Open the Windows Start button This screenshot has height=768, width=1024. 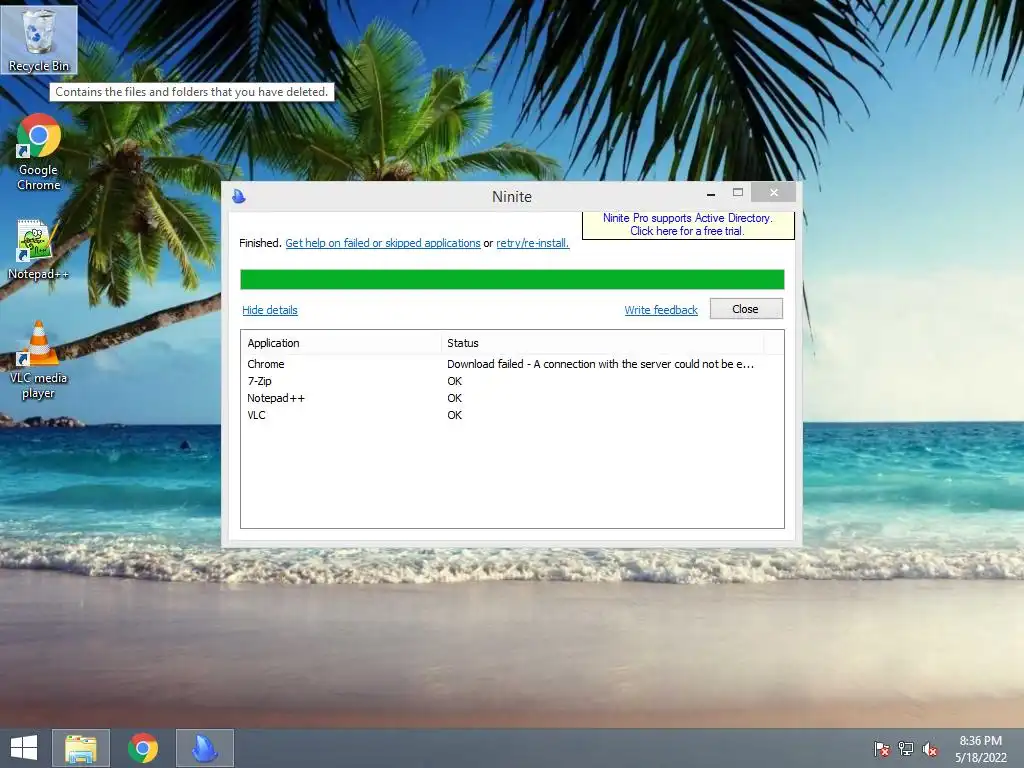coord(24,748)
